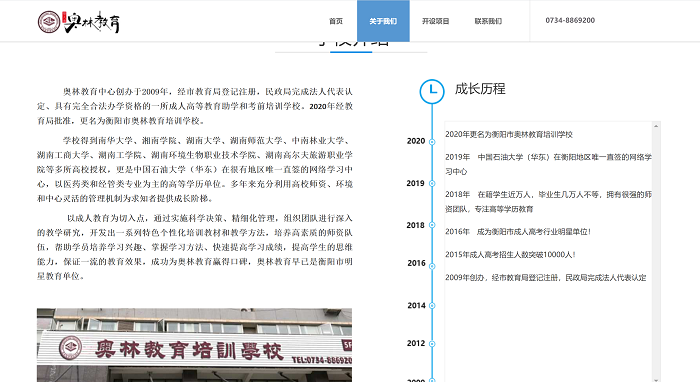Click the 成长历程 heading
Viewport: 700px width, 382px height.
(480, 89)
